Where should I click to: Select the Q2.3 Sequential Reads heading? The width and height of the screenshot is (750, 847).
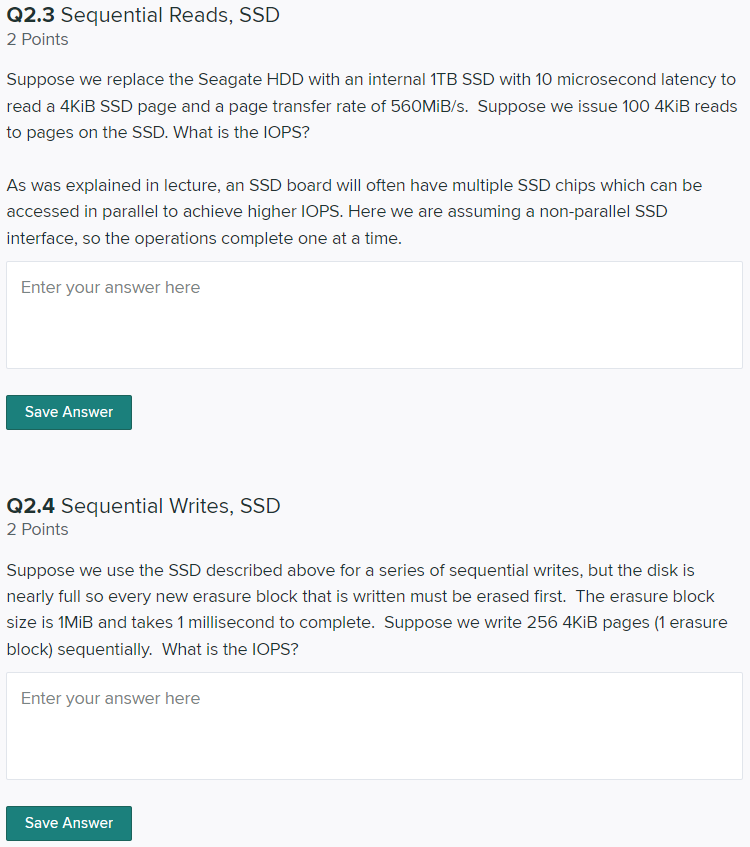[143, 15]
